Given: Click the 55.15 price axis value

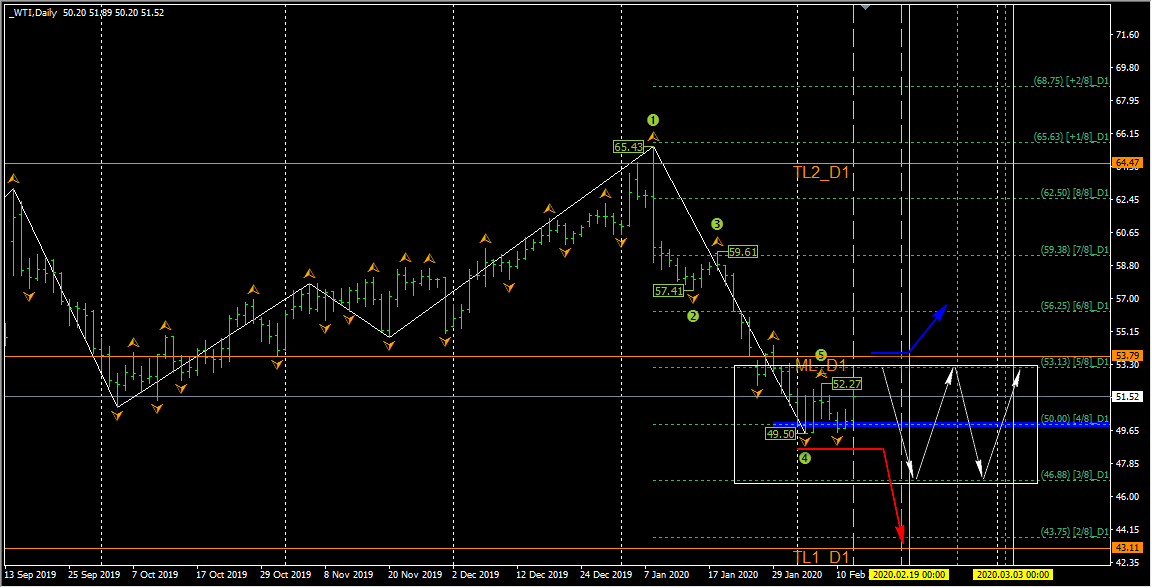Looking at the screenshot, I should coord(1127,332).
